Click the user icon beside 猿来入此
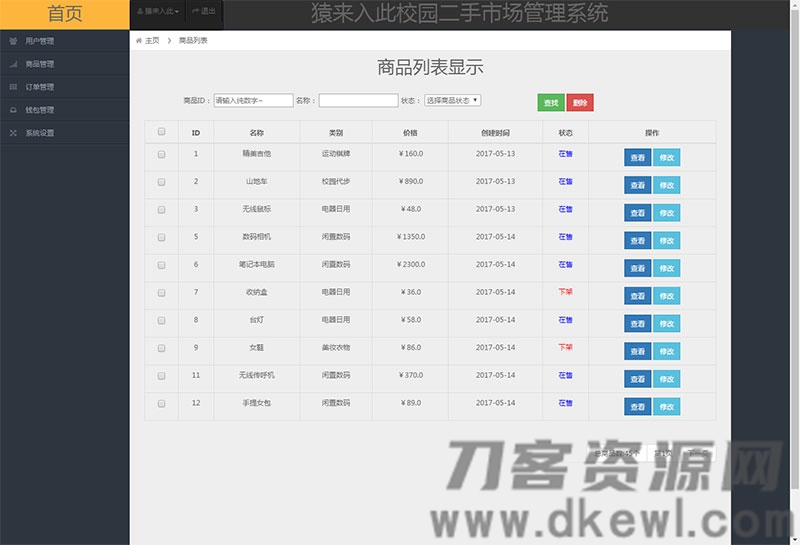The image size is (800, 545). click(x=140, y=11)
